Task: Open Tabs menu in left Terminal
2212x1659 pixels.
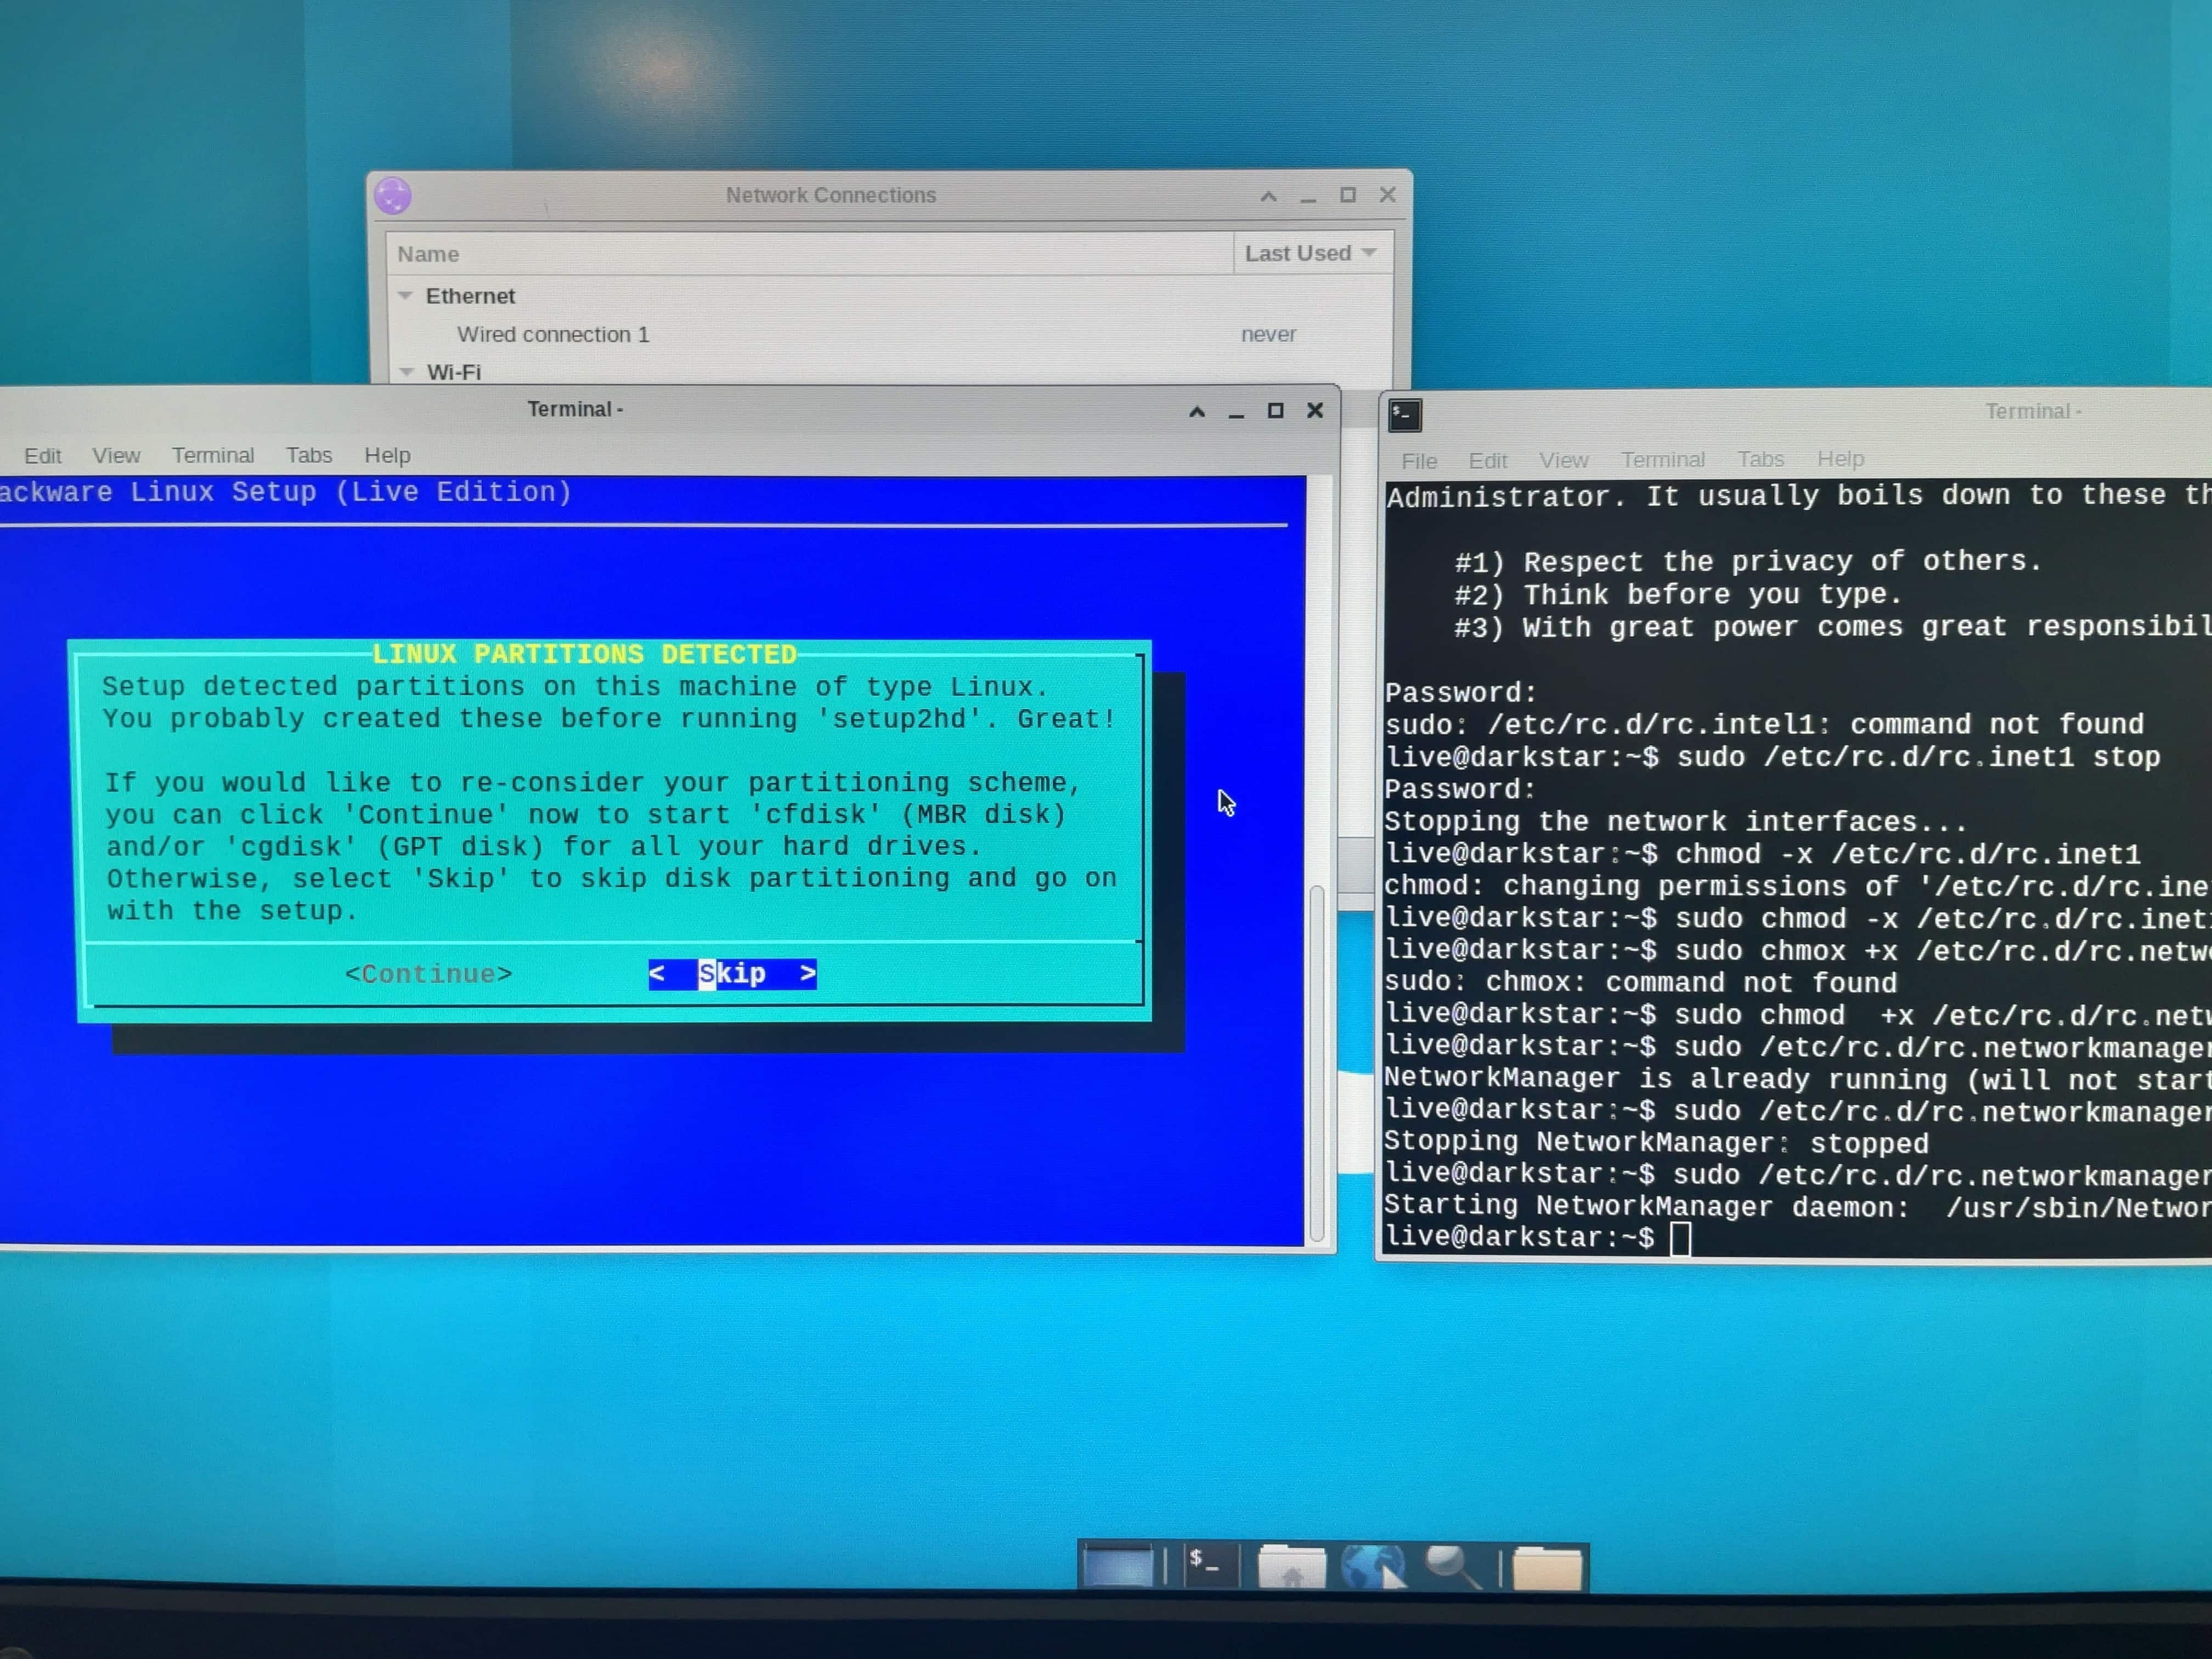Action: pos(309,455)
